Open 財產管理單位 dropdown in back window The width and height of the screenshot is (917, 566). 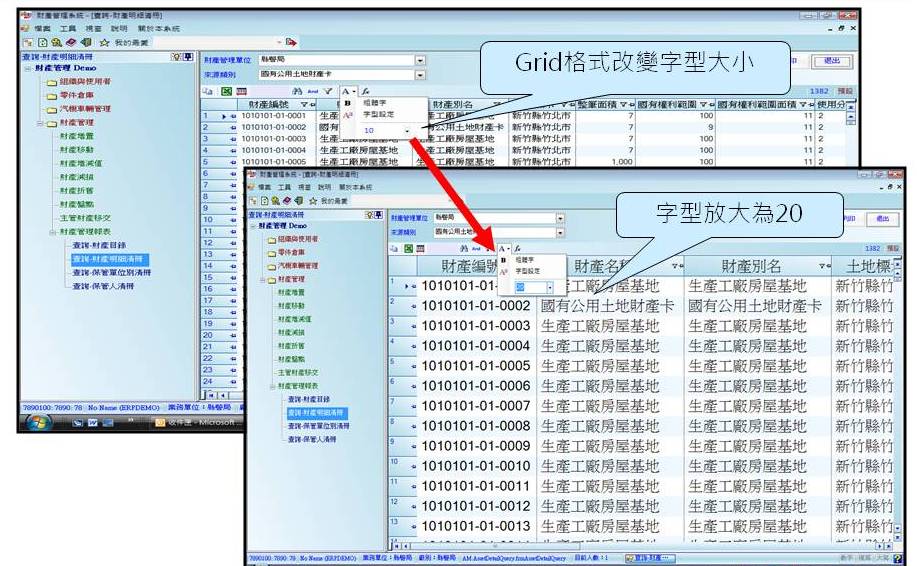coord(420,60)
